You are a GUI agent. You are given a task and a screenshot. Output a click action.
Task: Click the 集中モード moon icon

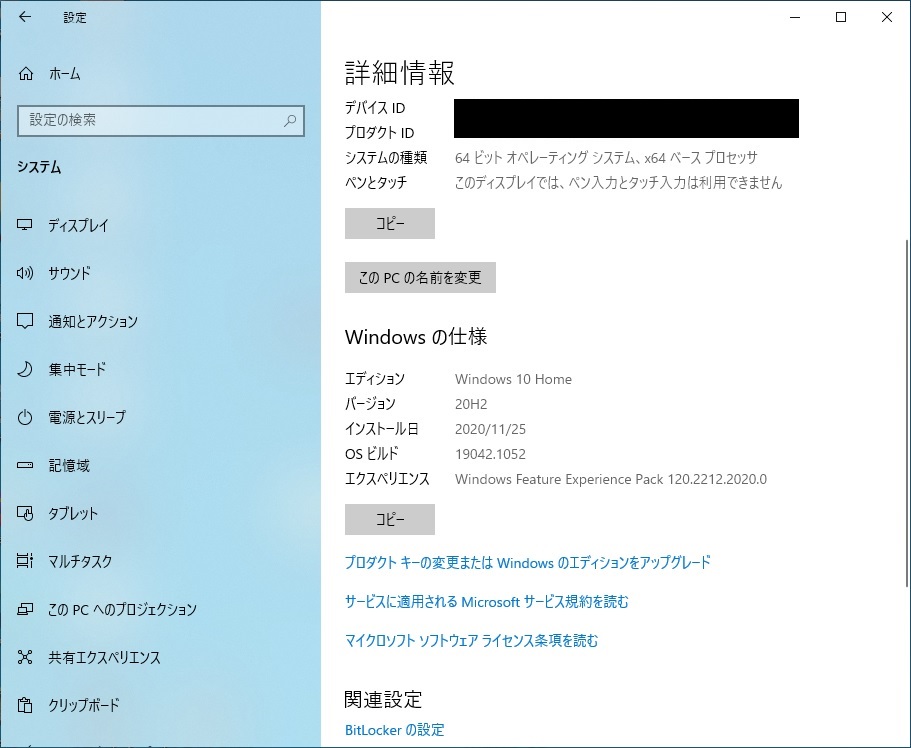coord(24,369)
